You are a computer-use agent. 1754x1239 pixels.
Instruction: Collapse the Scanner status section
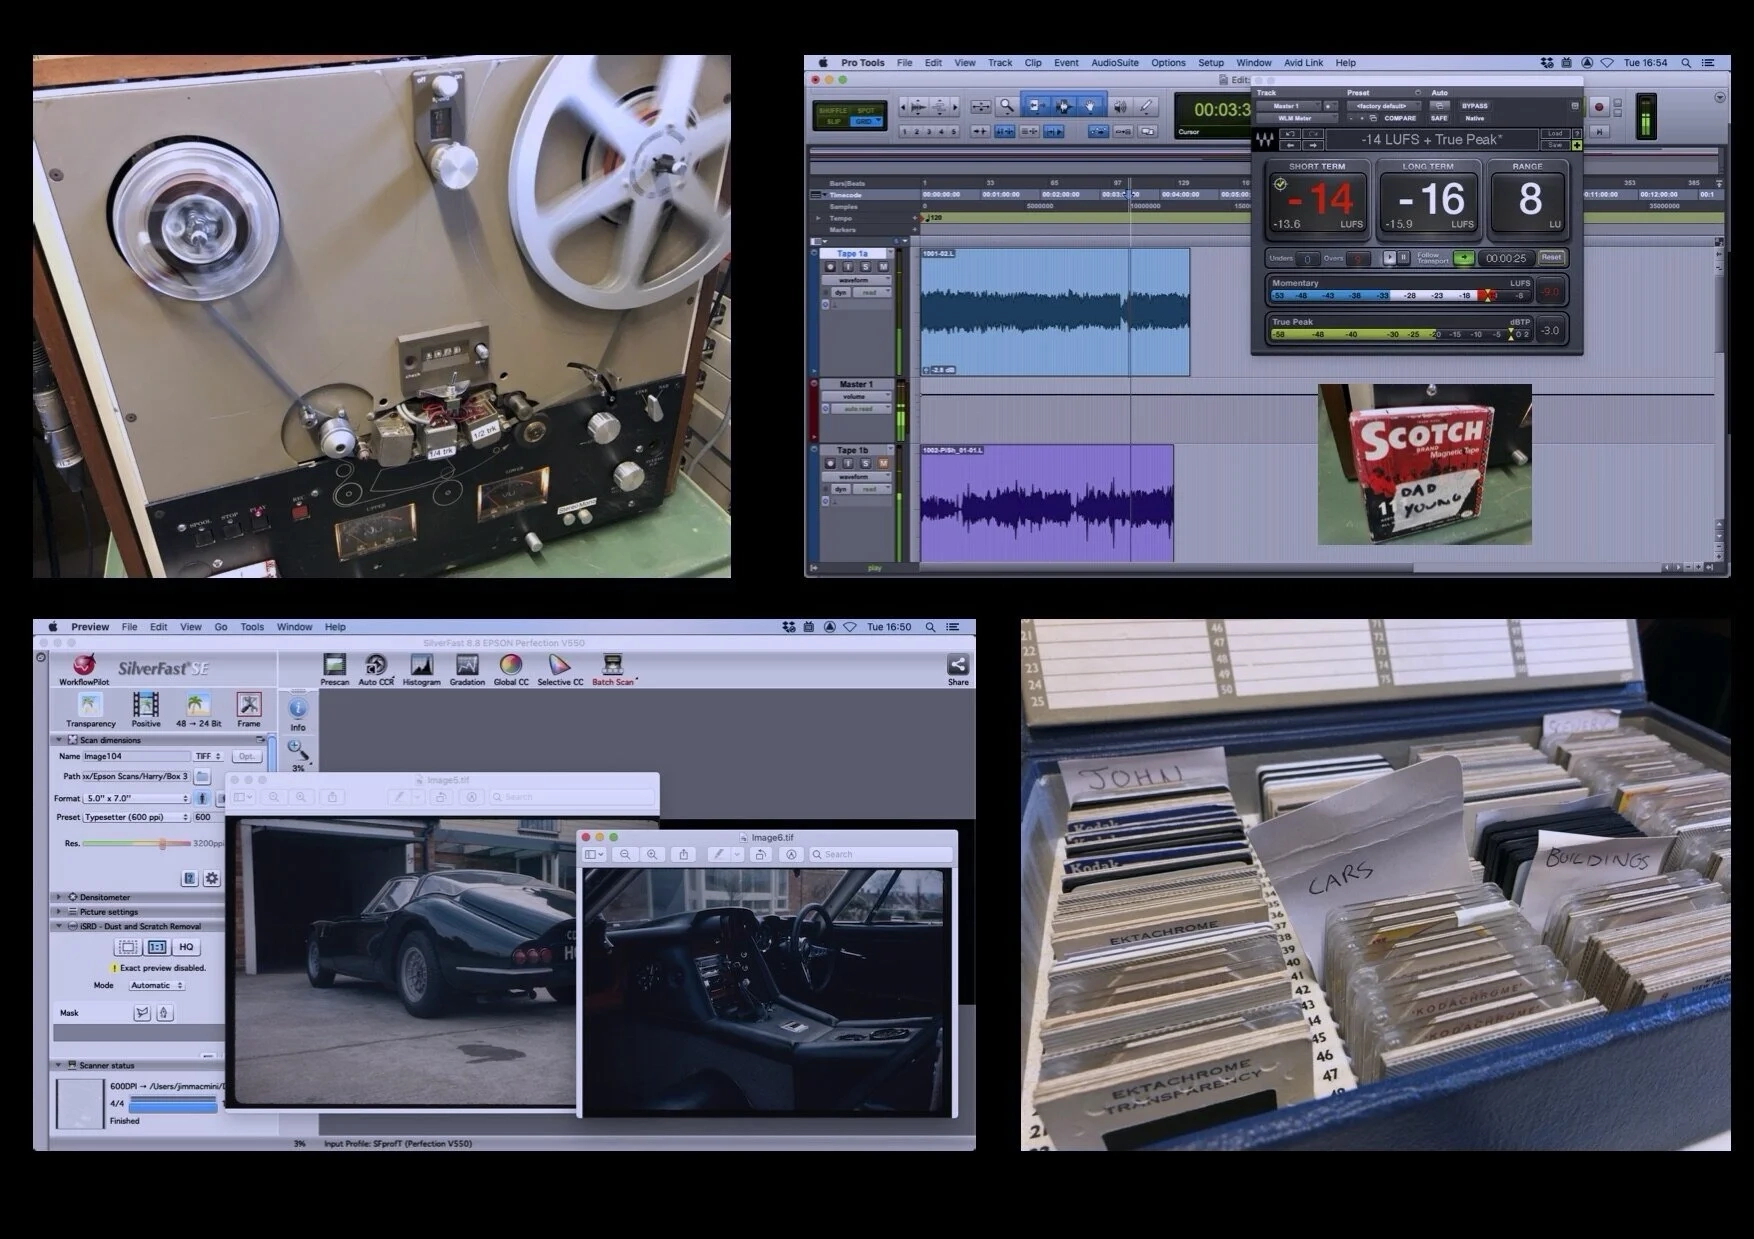[59, 1066]
